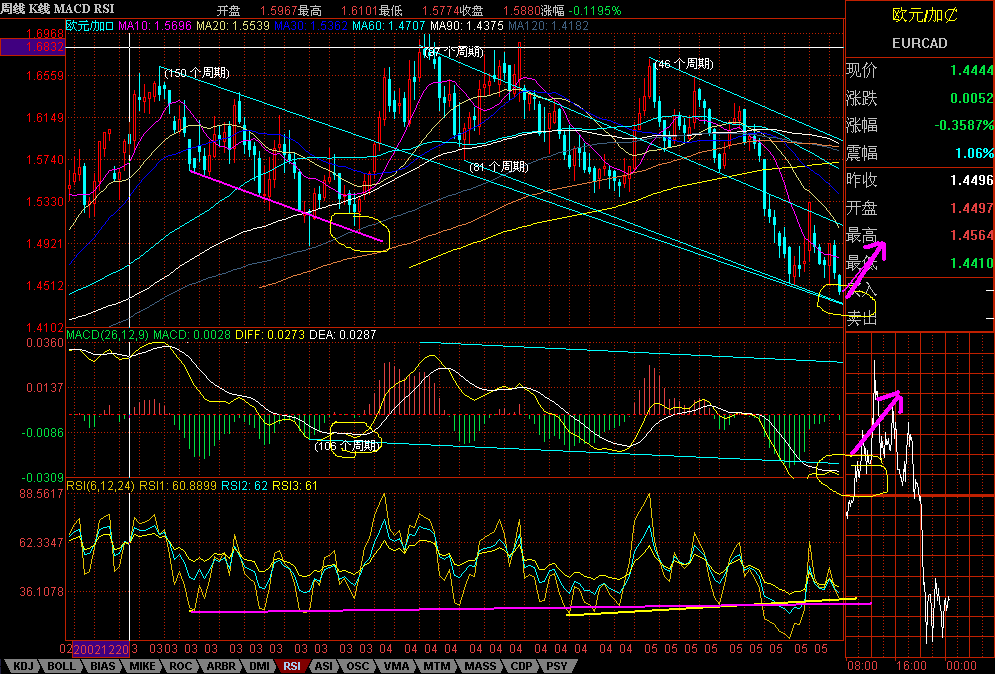
Task: Click the active RSI tab
Action: [292, 665]
